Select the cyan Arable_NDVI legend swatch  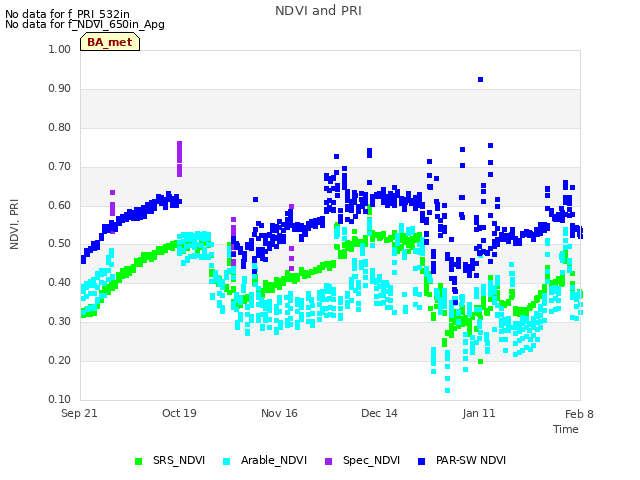pos(227,461)
